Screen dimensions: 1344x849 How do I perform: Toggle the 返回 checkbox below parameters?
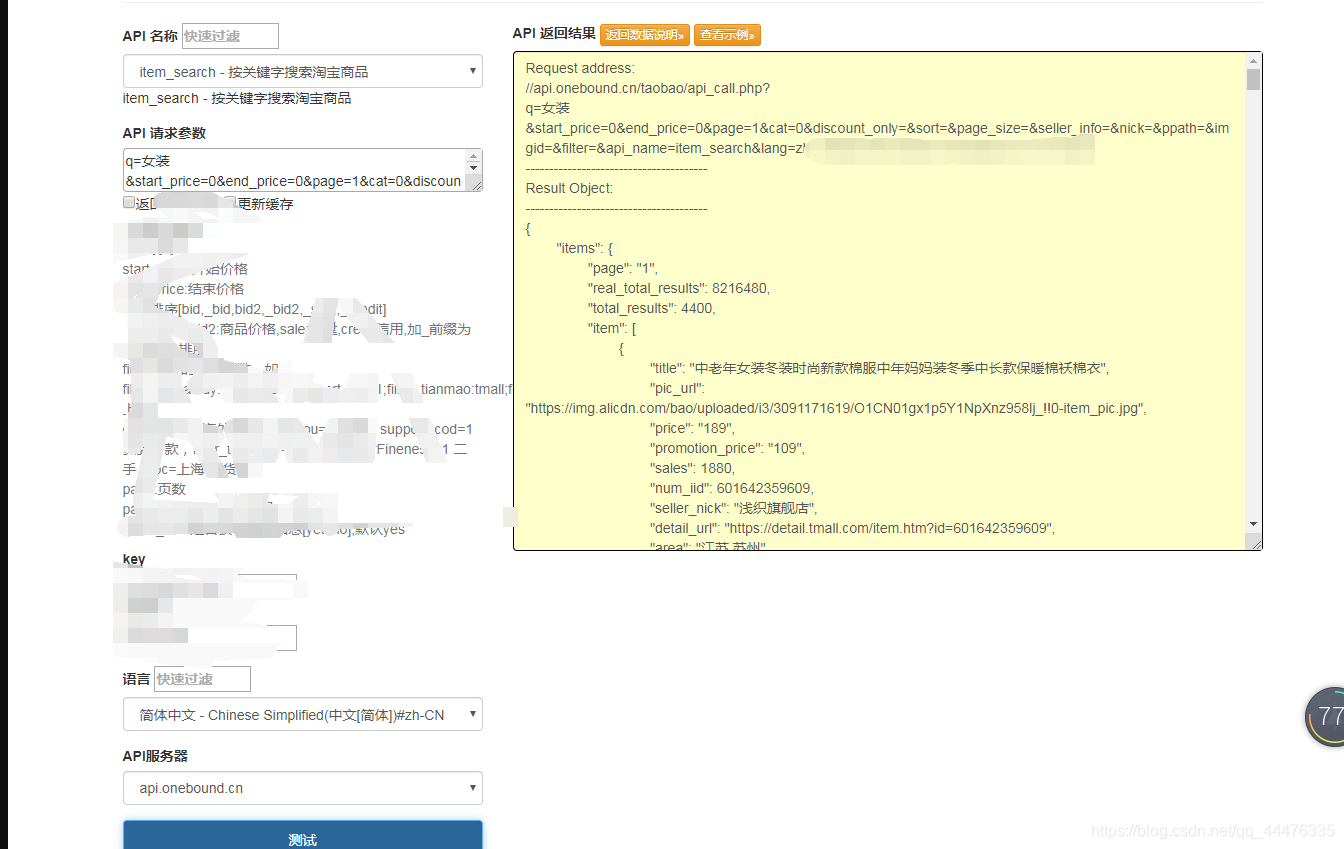coord(129,202)
